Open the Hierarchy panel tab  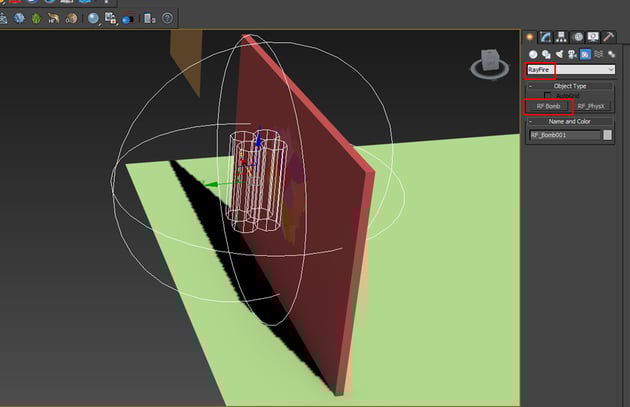[x=562, y=37]
